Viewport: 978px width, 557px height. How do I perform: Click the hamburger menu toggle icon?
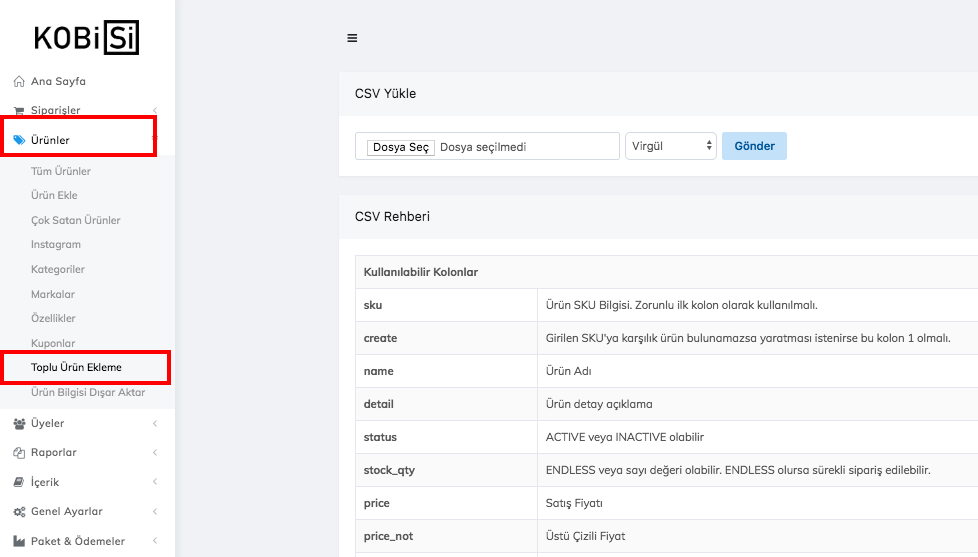[x=352, y=38]
